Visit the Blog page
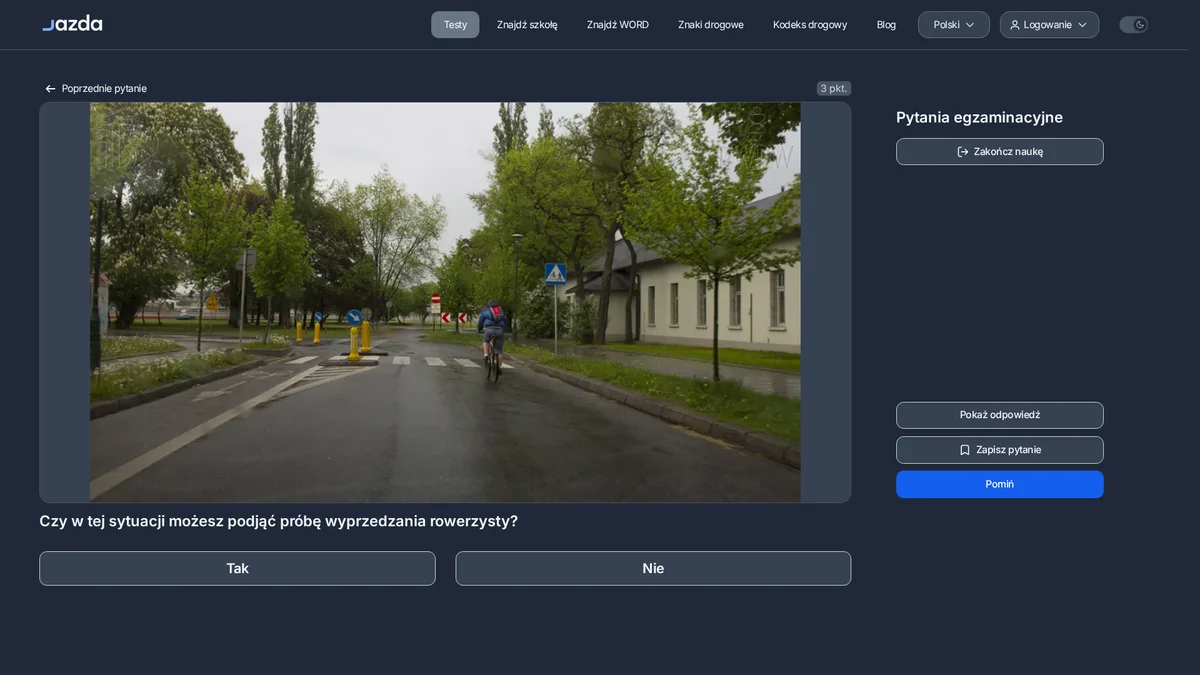 tap(886, 25)
